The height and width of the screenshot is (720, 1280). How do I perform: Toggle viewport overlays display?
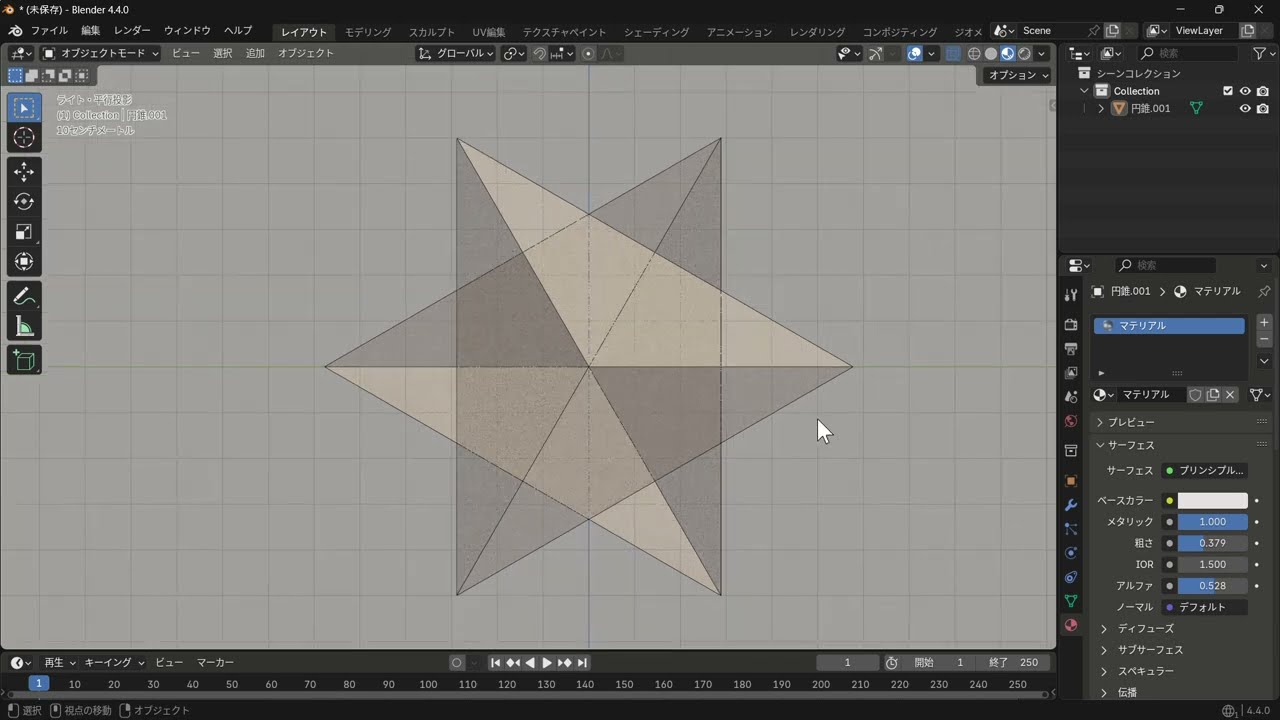(914, 53)
